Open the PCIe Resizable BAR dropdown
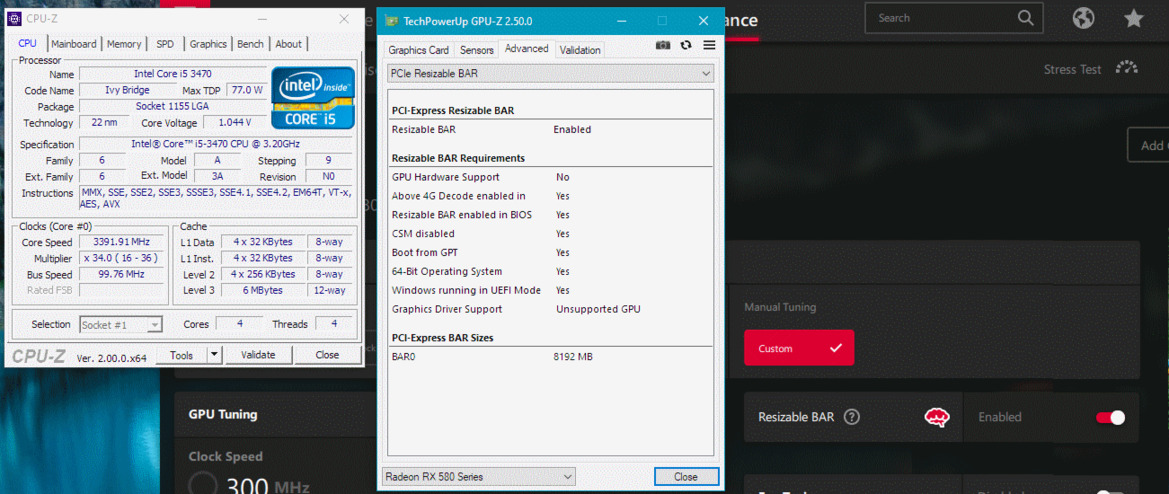This screenshot has width=1169, height=494. coord(550,74)
